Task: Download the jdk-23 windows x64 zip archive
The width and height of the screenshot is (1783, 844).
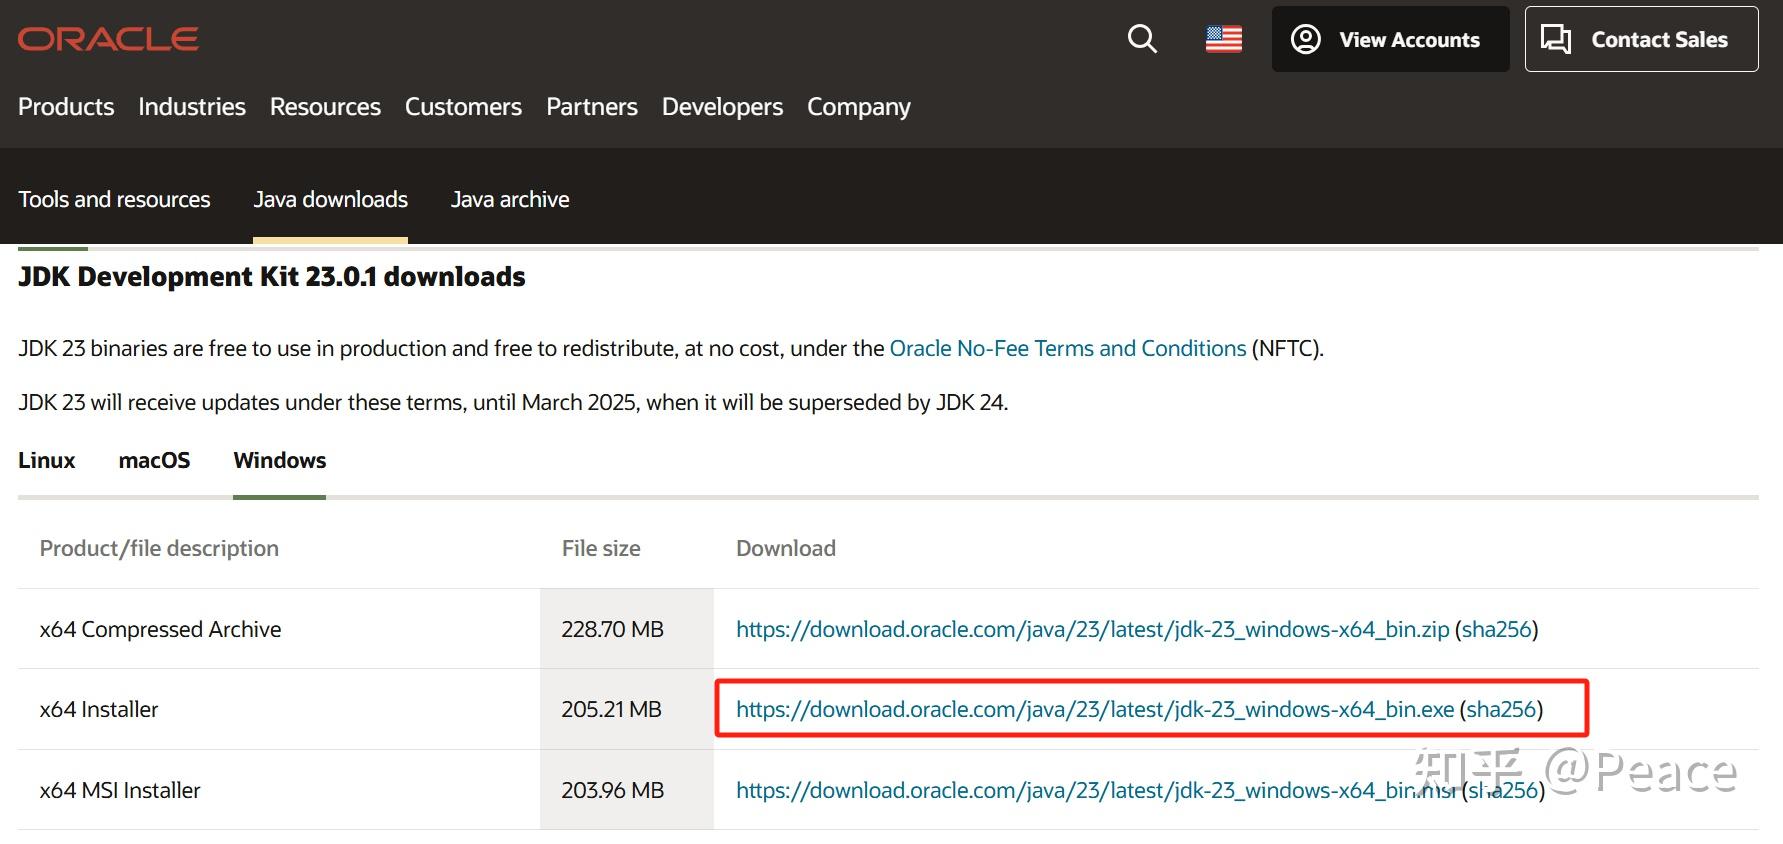Action: [1092, 630]
